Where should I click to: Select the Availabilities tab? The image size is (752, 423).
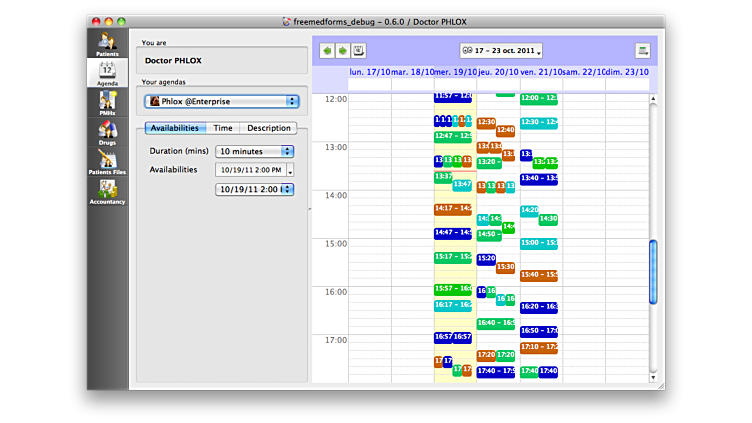click(x=176, y=128)
